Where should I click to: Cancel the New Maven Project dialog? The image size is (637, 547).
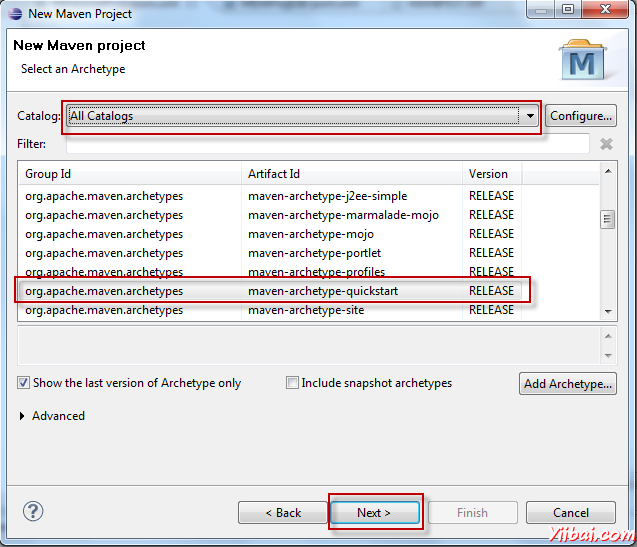point(571,513)
